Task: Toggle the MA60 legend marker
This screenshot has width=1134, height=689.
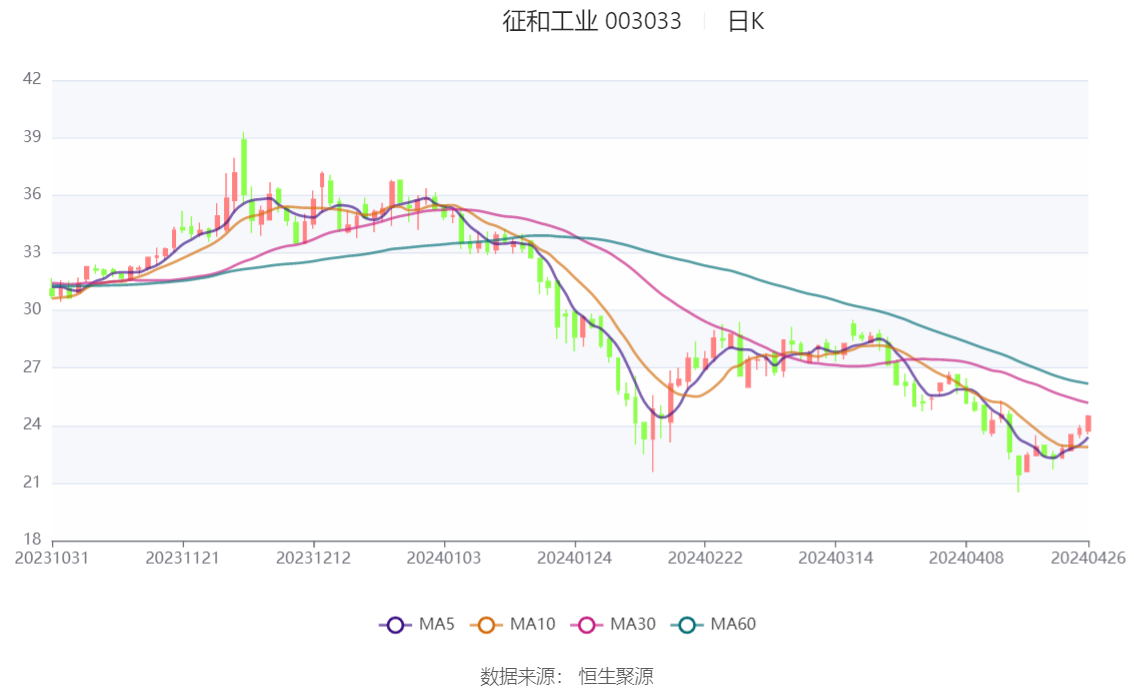Action: pos(687,625)
